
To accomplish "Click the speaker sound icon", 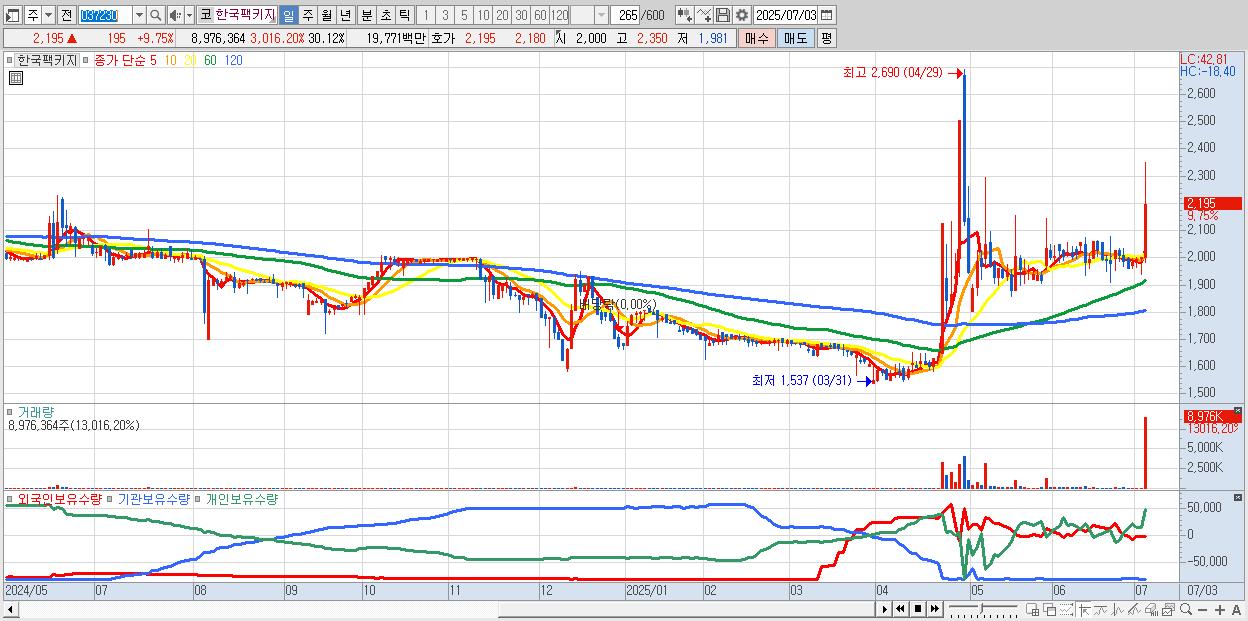I will tap(175, 15).
